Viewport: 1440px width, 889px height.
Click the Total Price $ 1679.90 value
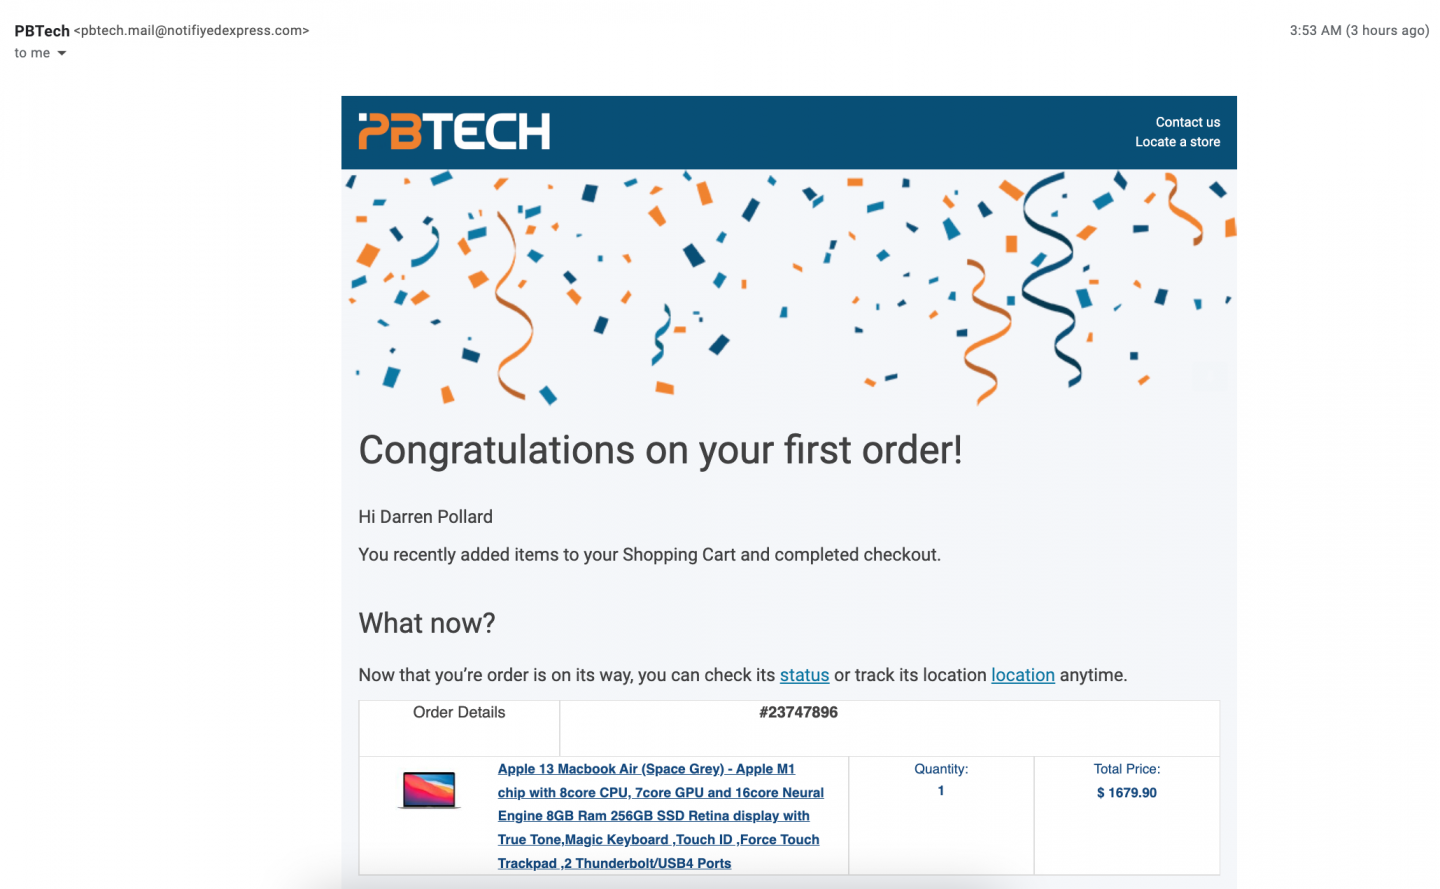pos(1126,793)
